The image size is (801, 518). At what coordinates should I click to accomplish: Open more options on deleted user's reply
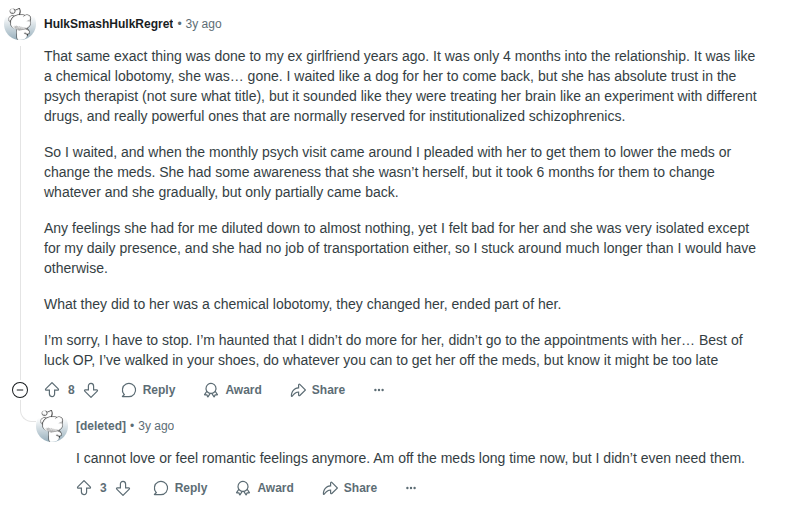point(411,488)
